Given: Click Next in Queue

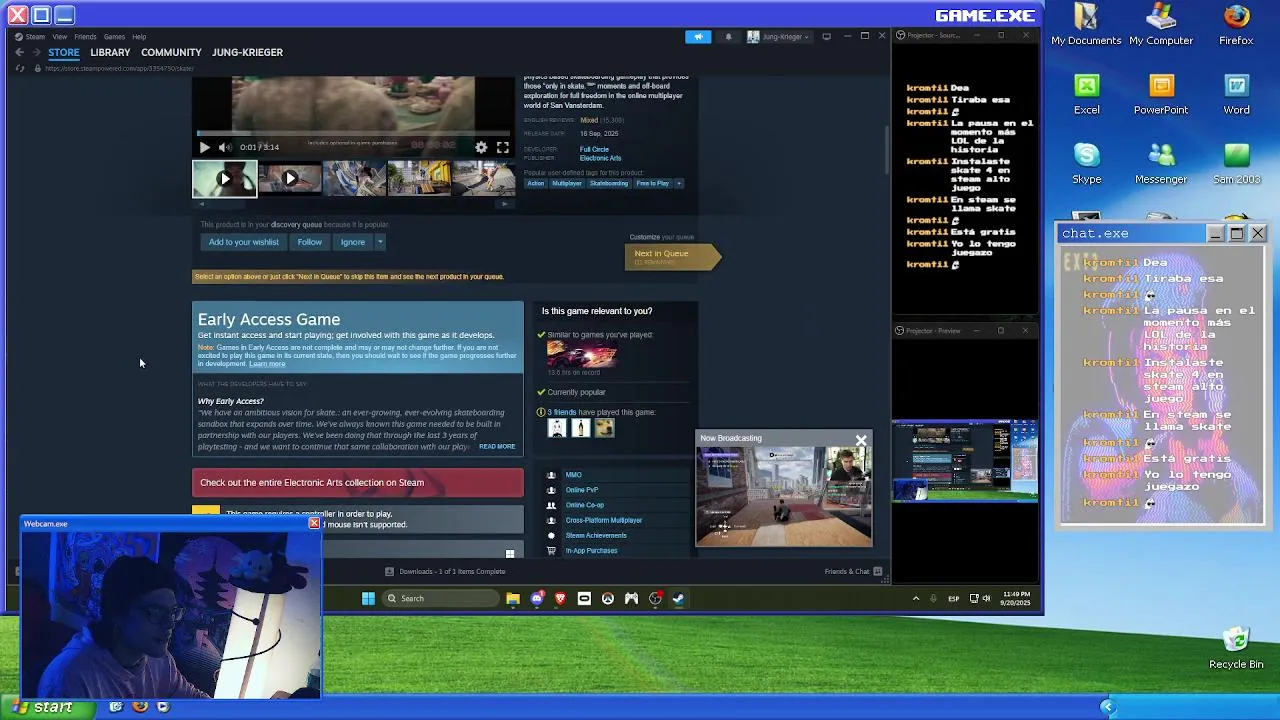Looking at the screenshot, I should coord(671,256).
